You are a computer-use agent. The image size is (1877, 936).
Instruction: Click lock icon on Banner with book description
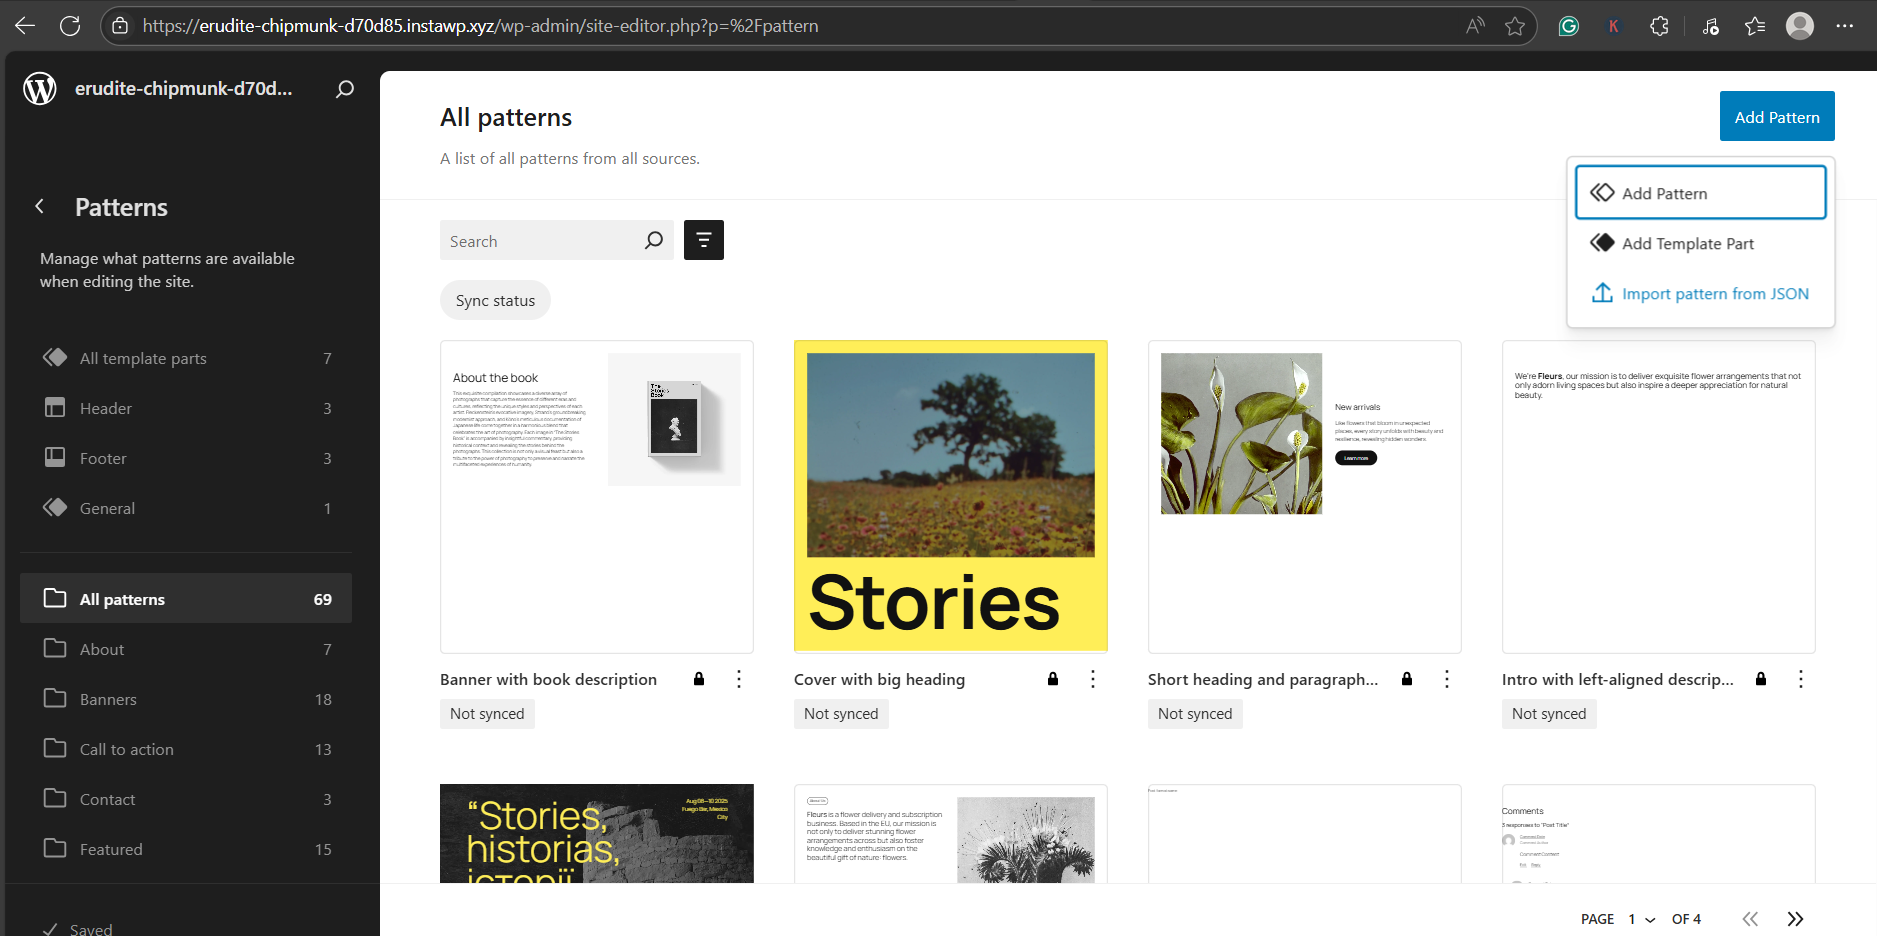(x=699, y=679)
